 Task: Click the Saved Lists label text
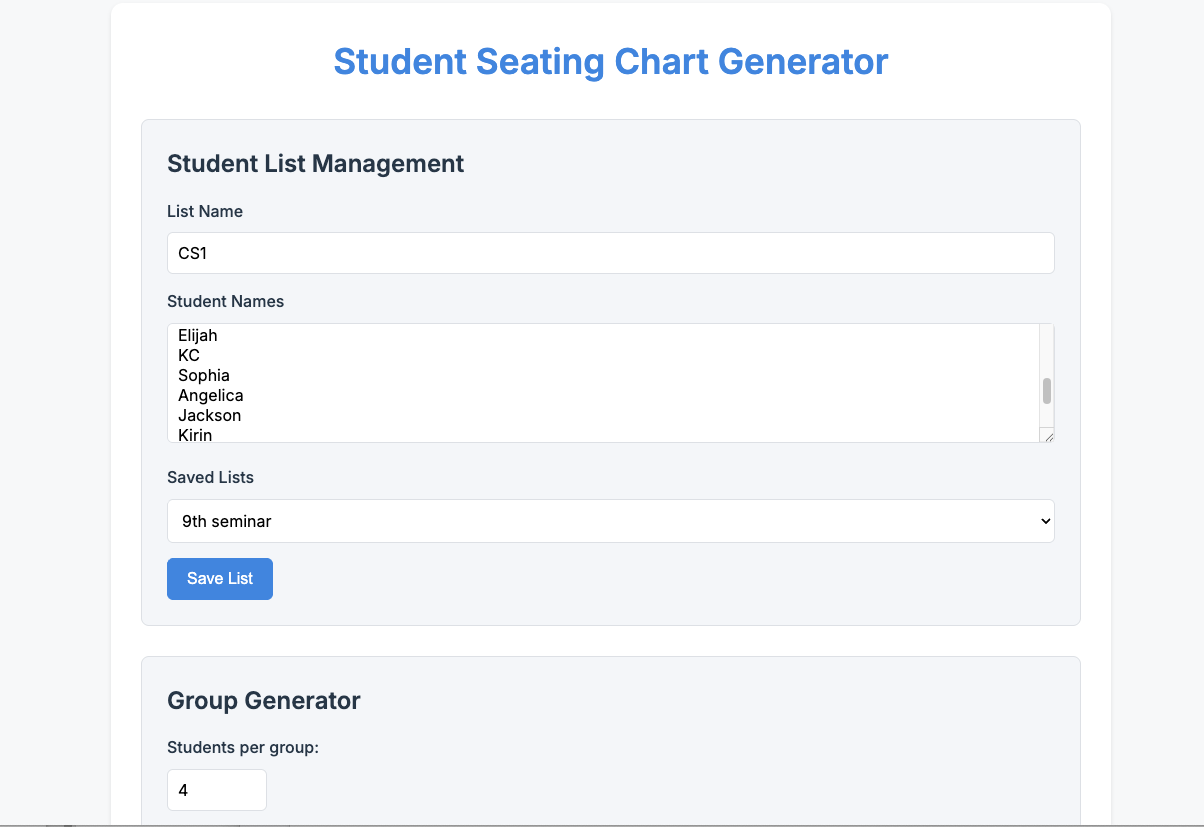[x=210, y=477]
